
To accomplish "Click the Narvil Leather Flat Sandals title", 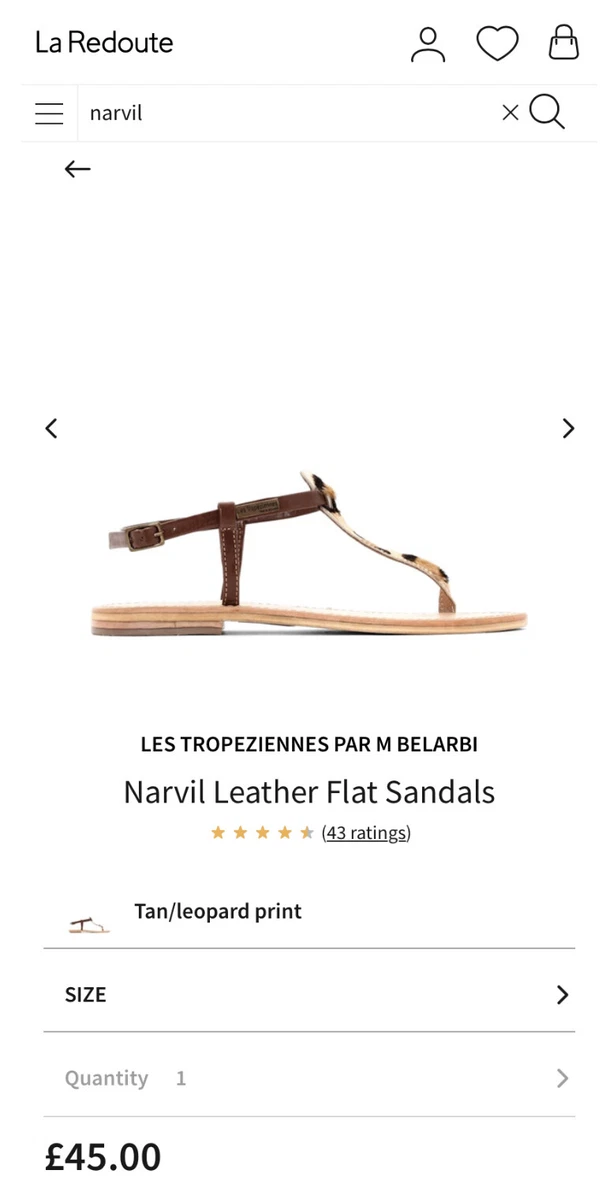I will [309, 792].
